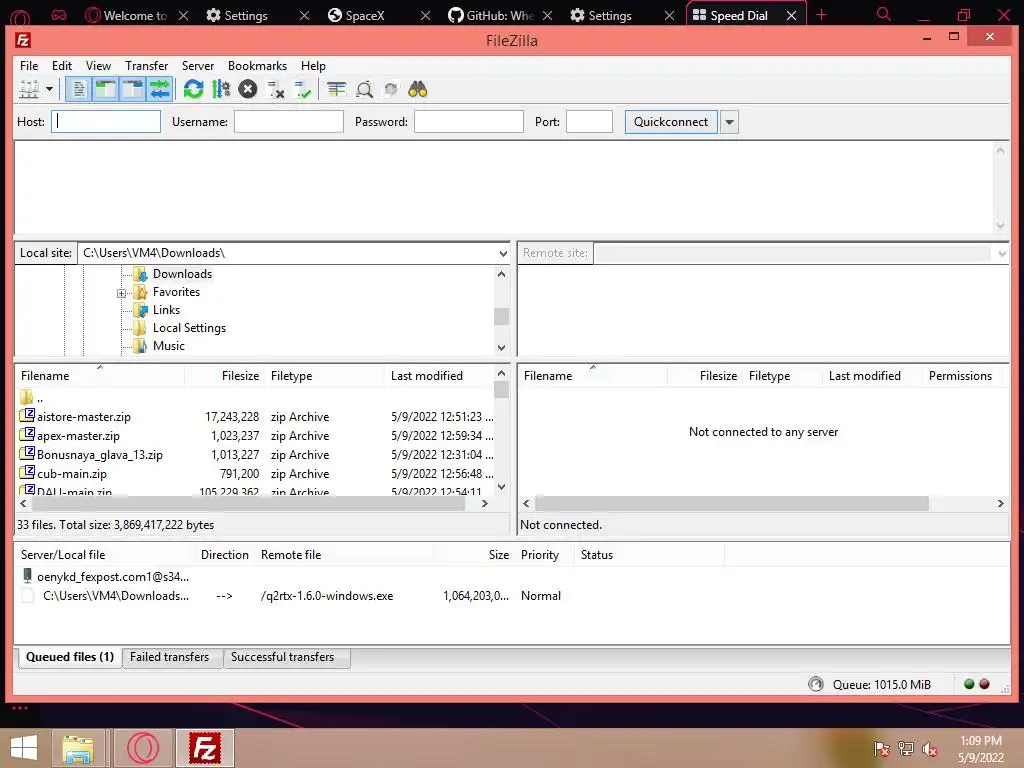Click the Disconnect from server icon
This screenshot has height=768, width=1024.
point(276,89)
